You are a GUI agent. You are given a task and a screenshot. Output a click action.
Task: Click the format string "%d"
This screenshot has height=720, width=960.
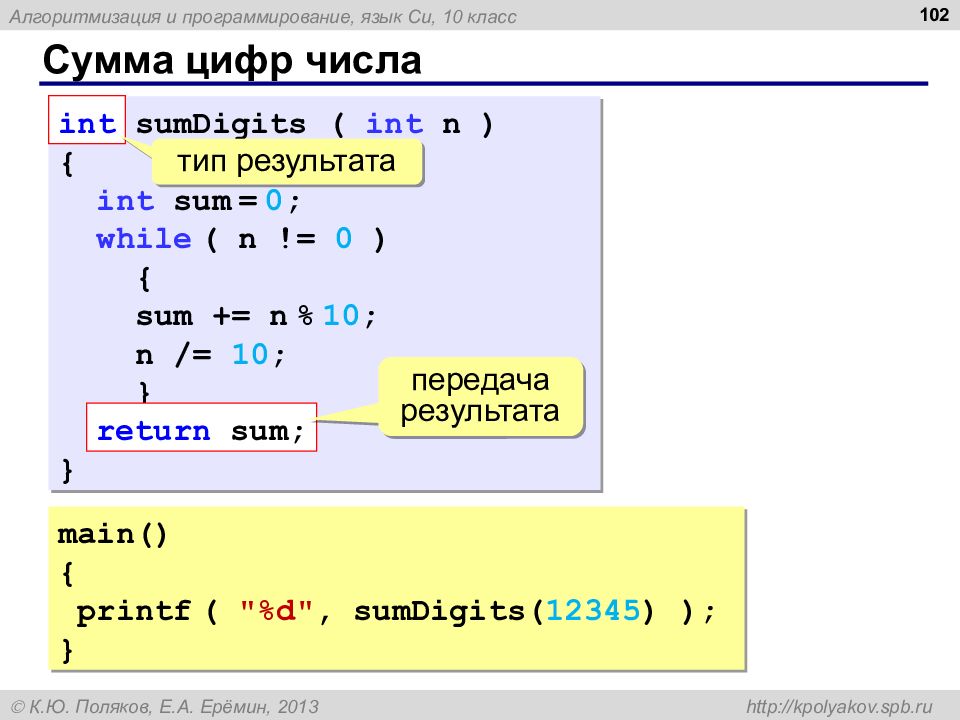277,610
